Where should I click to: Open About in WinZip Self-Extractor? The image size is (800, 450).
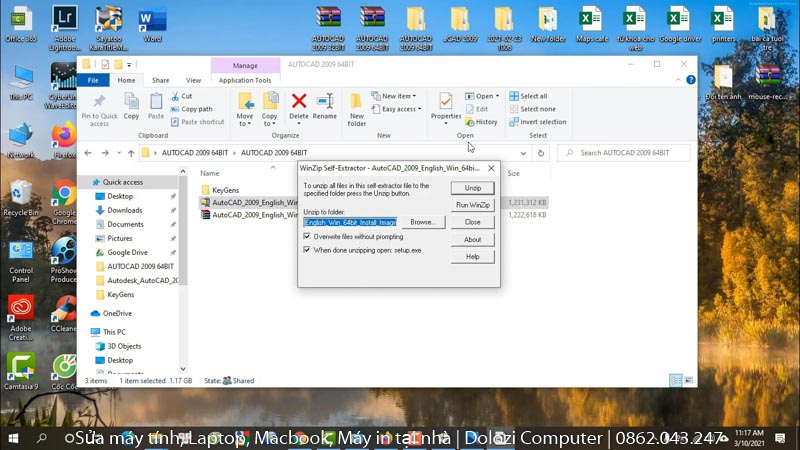[472, 239]
